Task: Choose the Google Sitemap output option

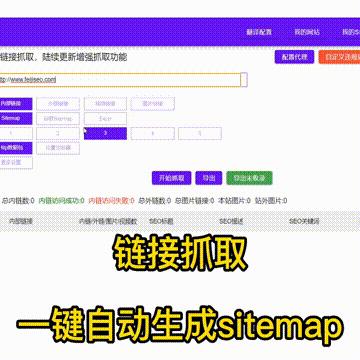Action: 58,118
